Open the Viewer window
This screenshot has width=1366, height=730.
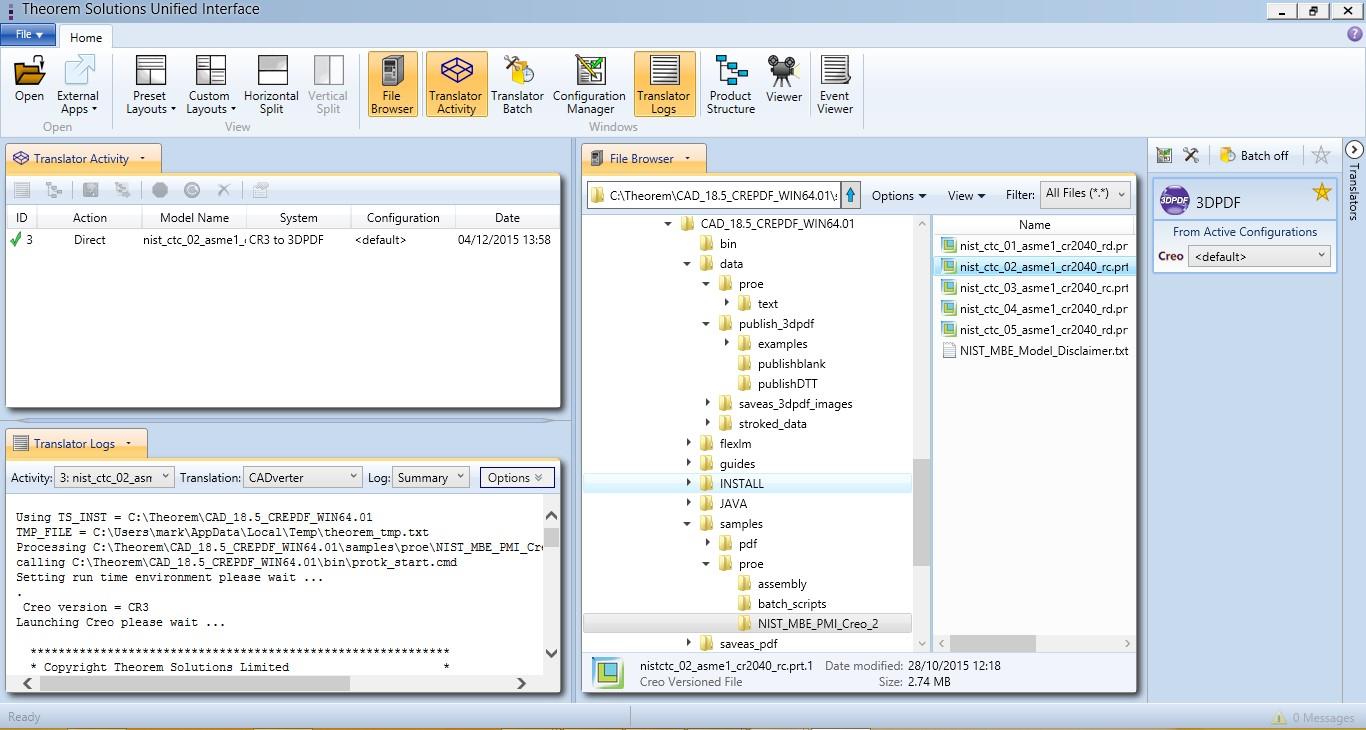coord(784,80)
